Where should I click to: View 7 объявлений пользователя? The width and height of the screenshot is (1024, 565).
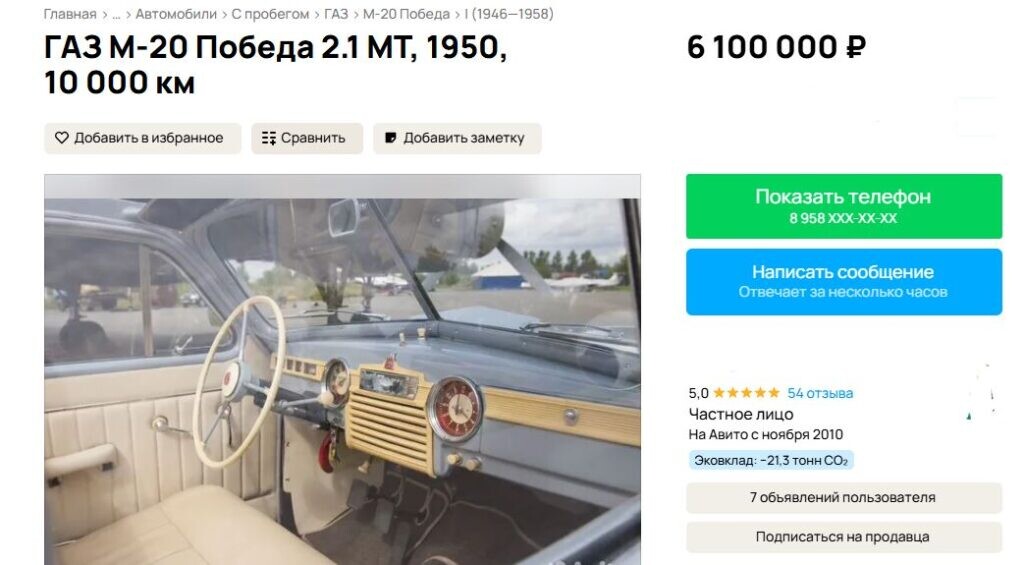pyautogui.click(x=844, y=498)
